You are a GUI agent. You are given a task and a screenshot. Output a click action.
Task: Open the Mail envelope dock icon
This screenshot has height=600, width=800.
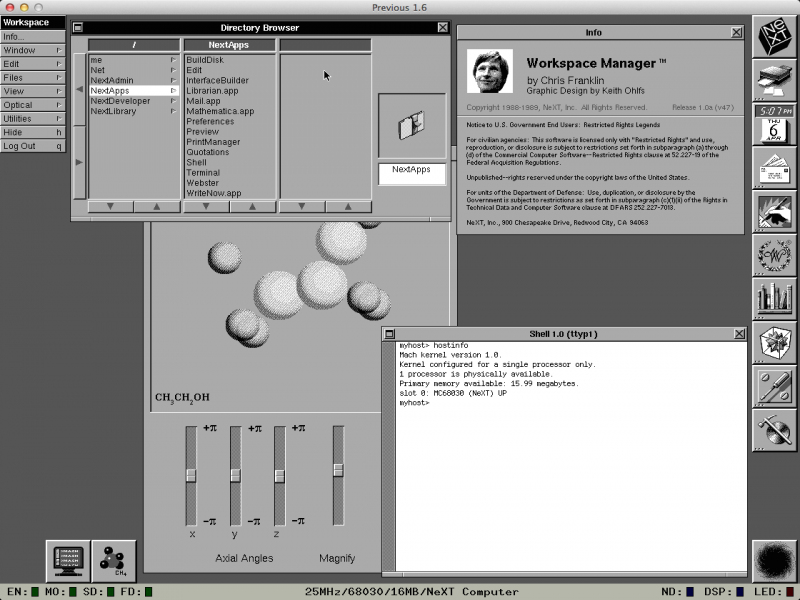click(x=775, y=171)
